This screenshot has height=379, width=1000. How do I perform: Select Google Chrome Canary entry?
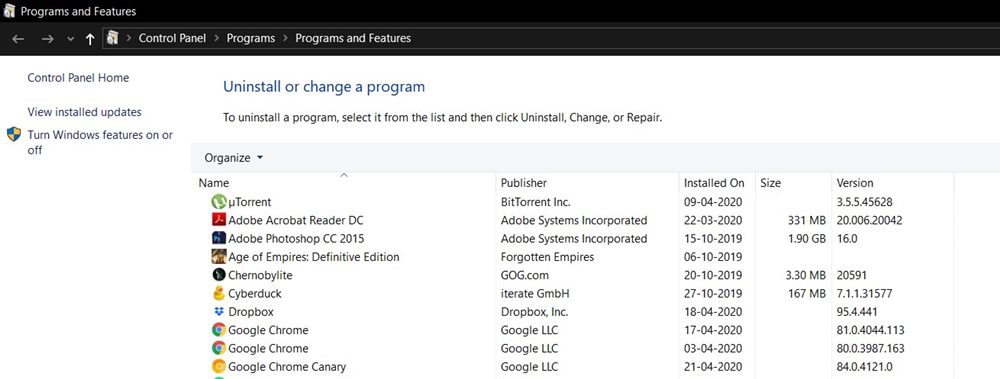pyautogui.click(x=287, y=367)
